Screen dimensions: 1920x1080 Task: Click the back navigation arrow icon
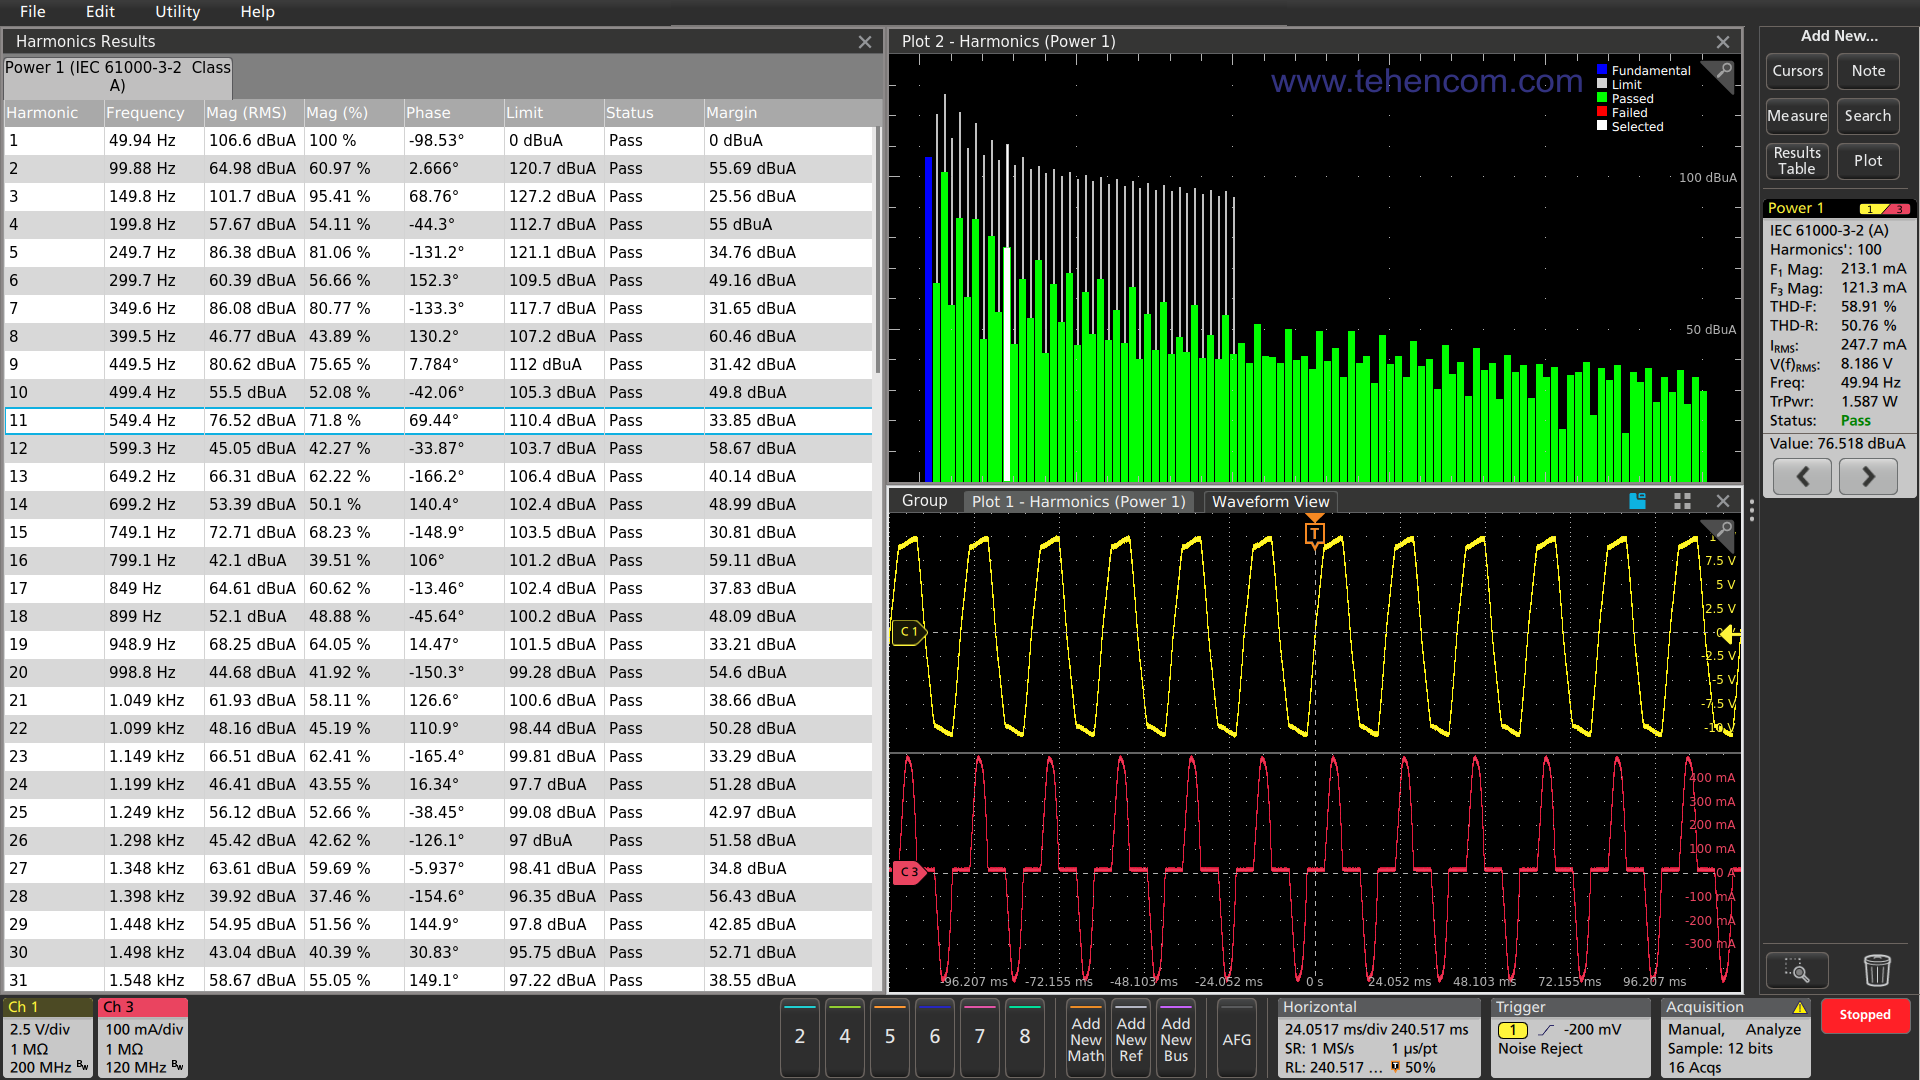pyautogui.click(x=1803, y=476)
